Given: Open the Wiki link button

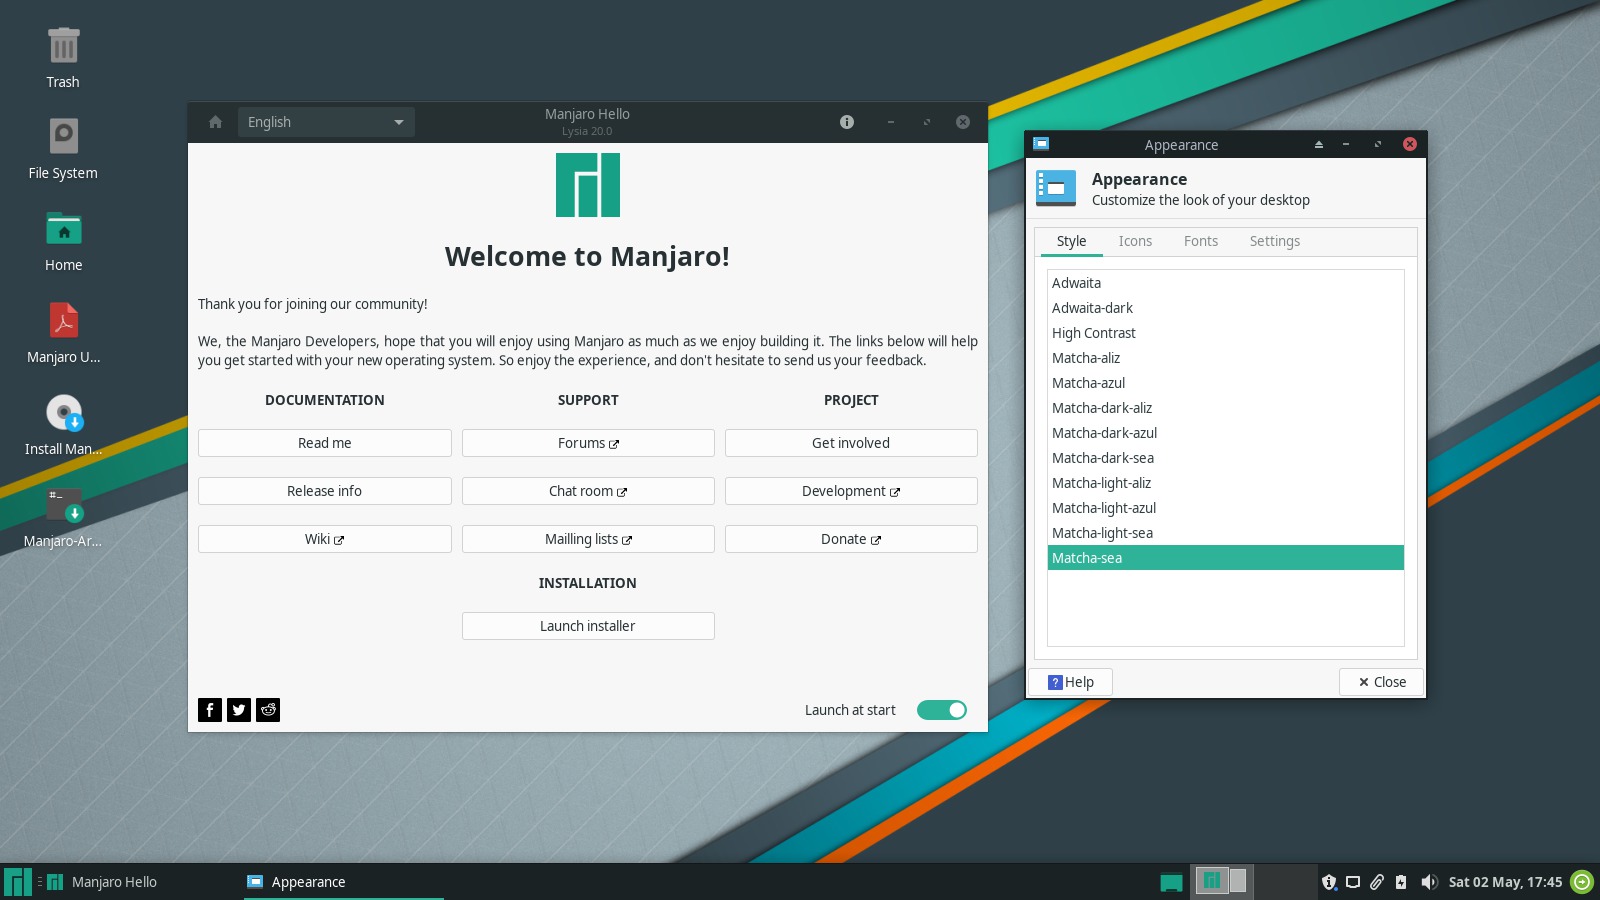Looking at the screenshot, I should click(325, 539).
